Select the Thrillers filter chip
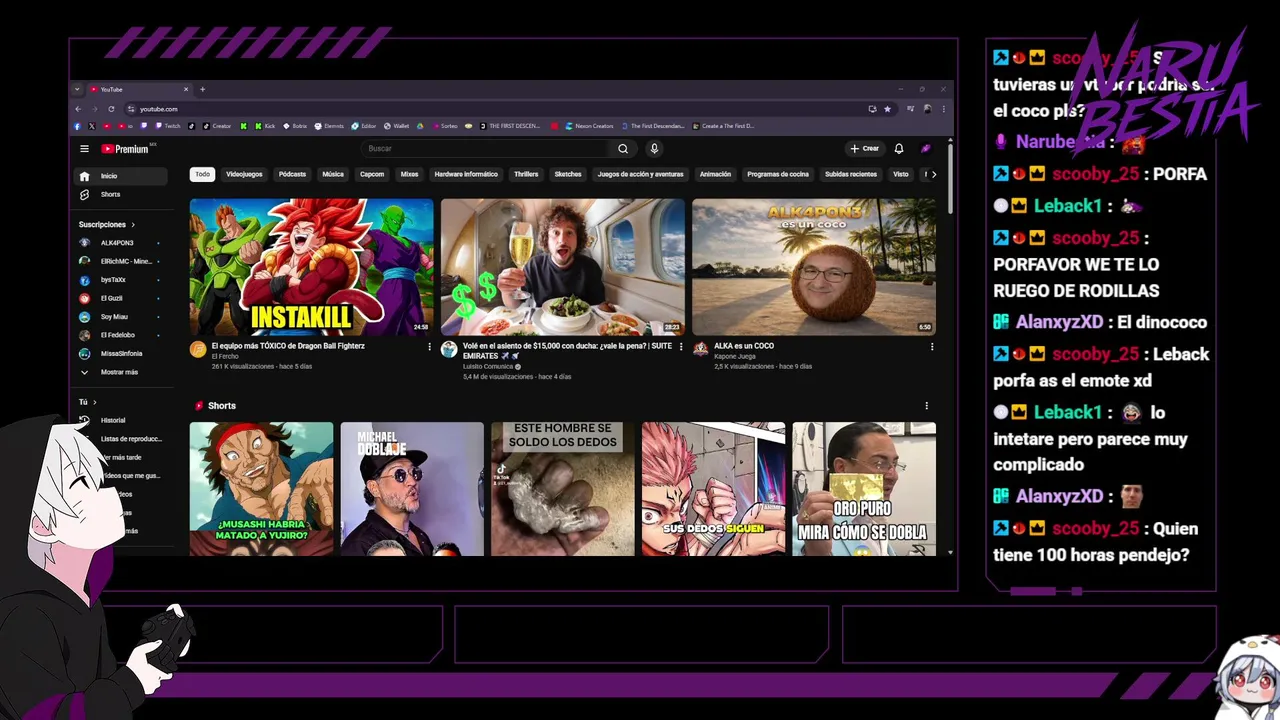Viewport: 1280px width, 720px height. pos(526,174)
